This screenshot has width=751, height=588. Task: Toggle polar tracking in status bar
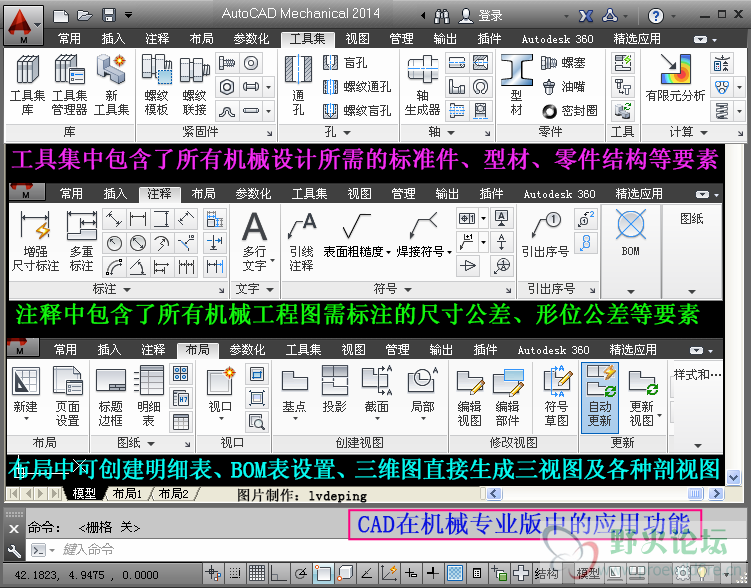(301, 573)
